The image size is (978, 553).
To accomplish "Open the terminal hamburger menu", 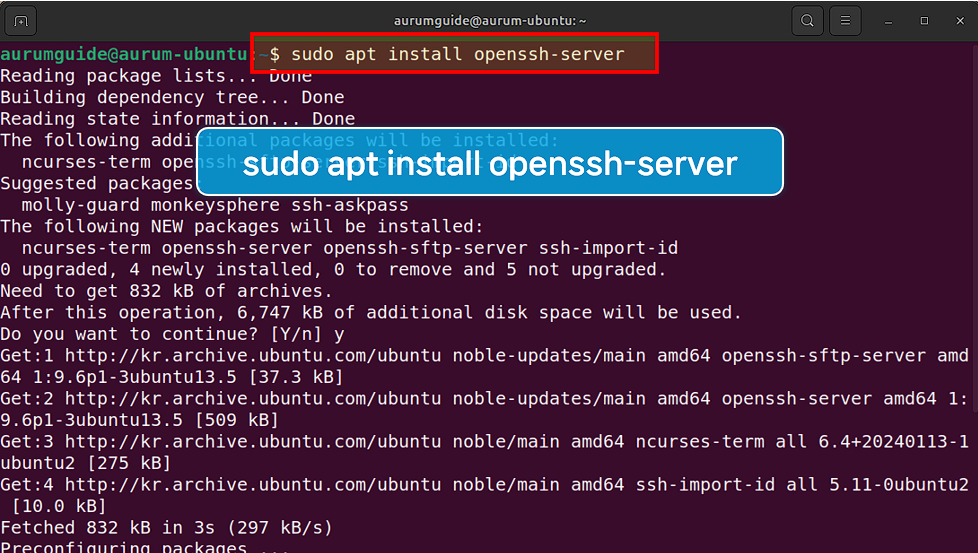I will pyautogui.click(x=845, y=21).
